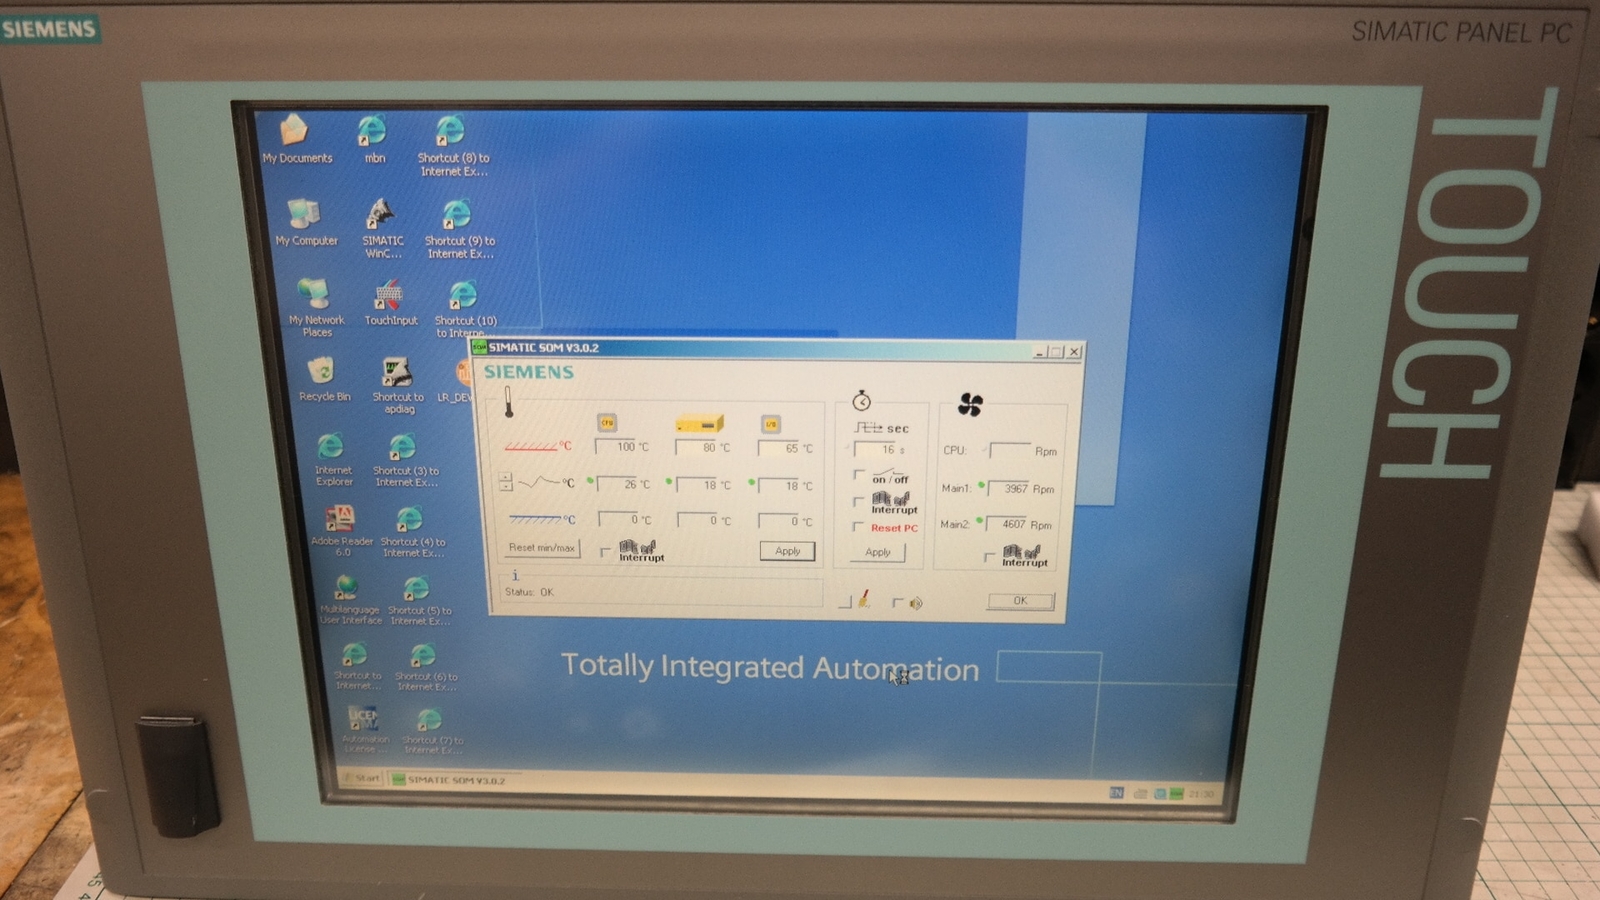
Task: Toggle watchdog on / off checkbox
Action: (858, 475)
